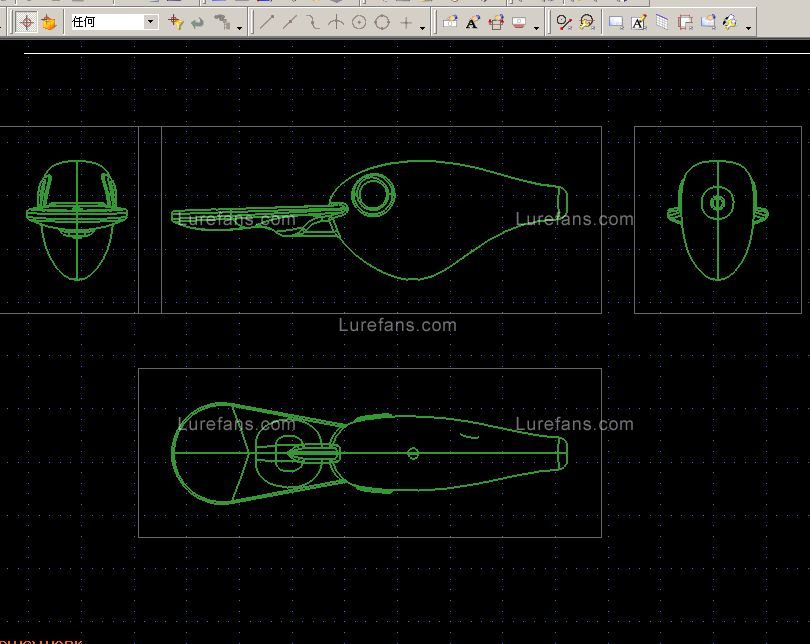Open the '任何' filter dropdown
The image size is (810, 644).
coord(151,22)
